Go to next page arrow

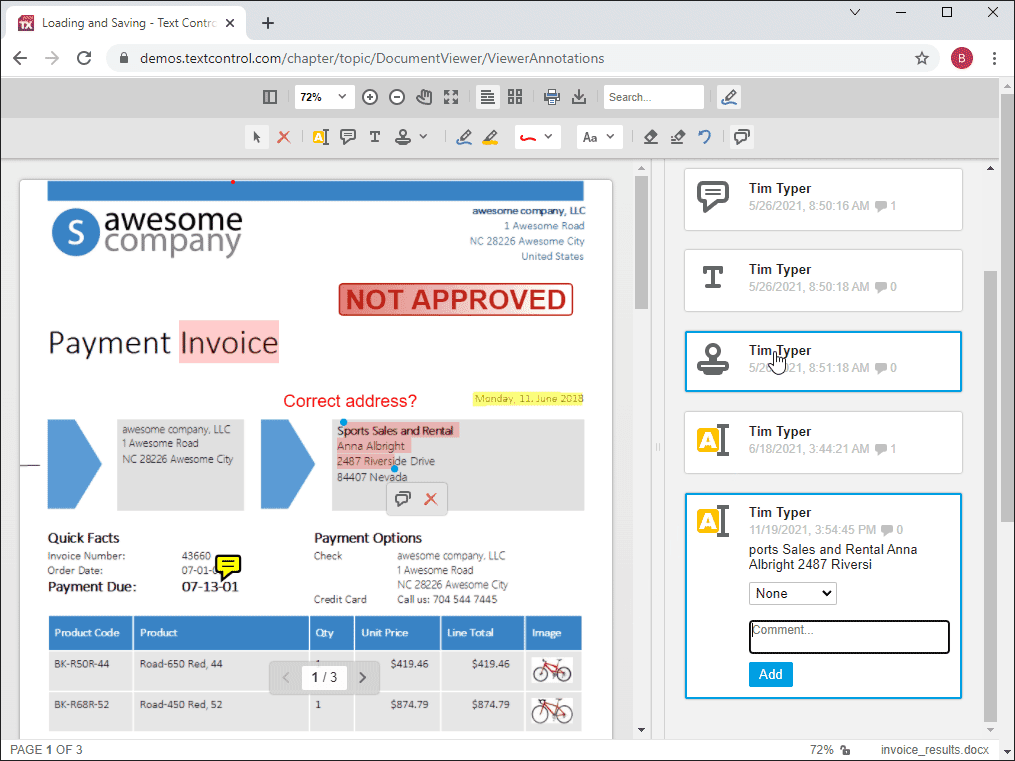tap(362, 678)
